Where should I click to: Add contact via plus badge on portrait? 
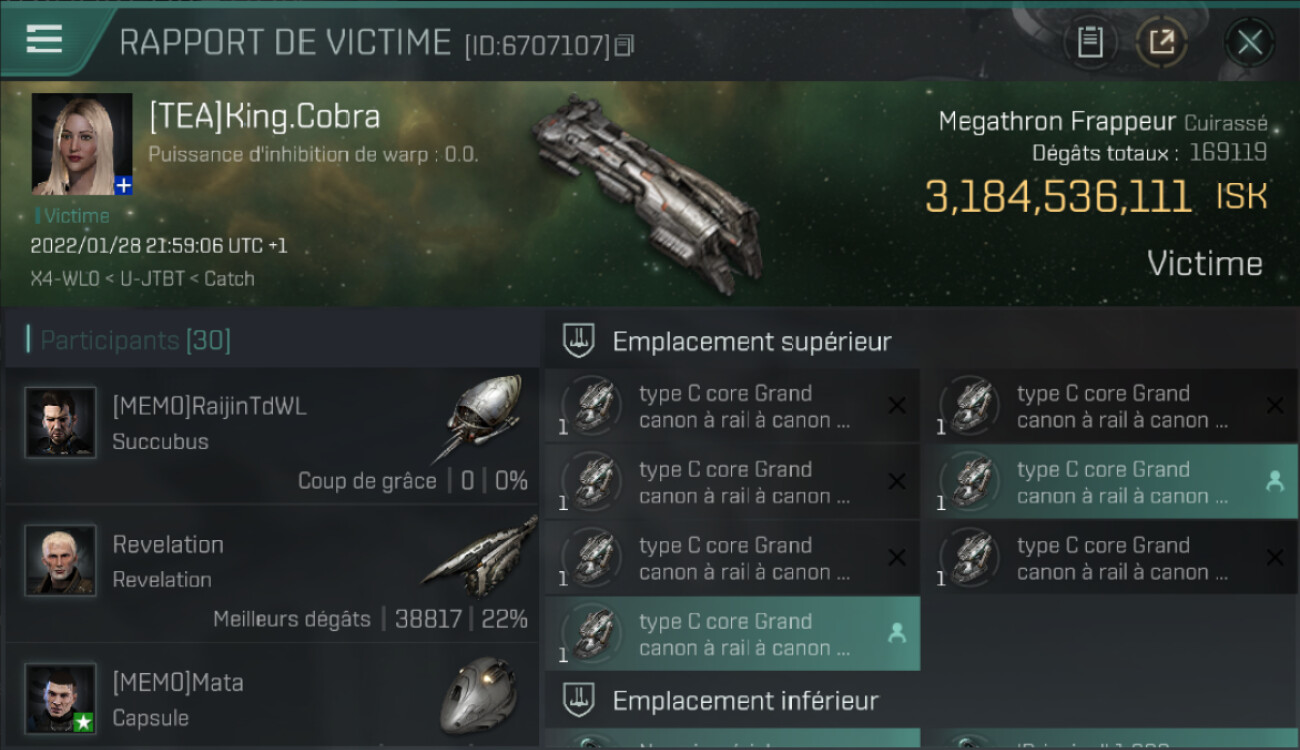click(x=123, y=185)
